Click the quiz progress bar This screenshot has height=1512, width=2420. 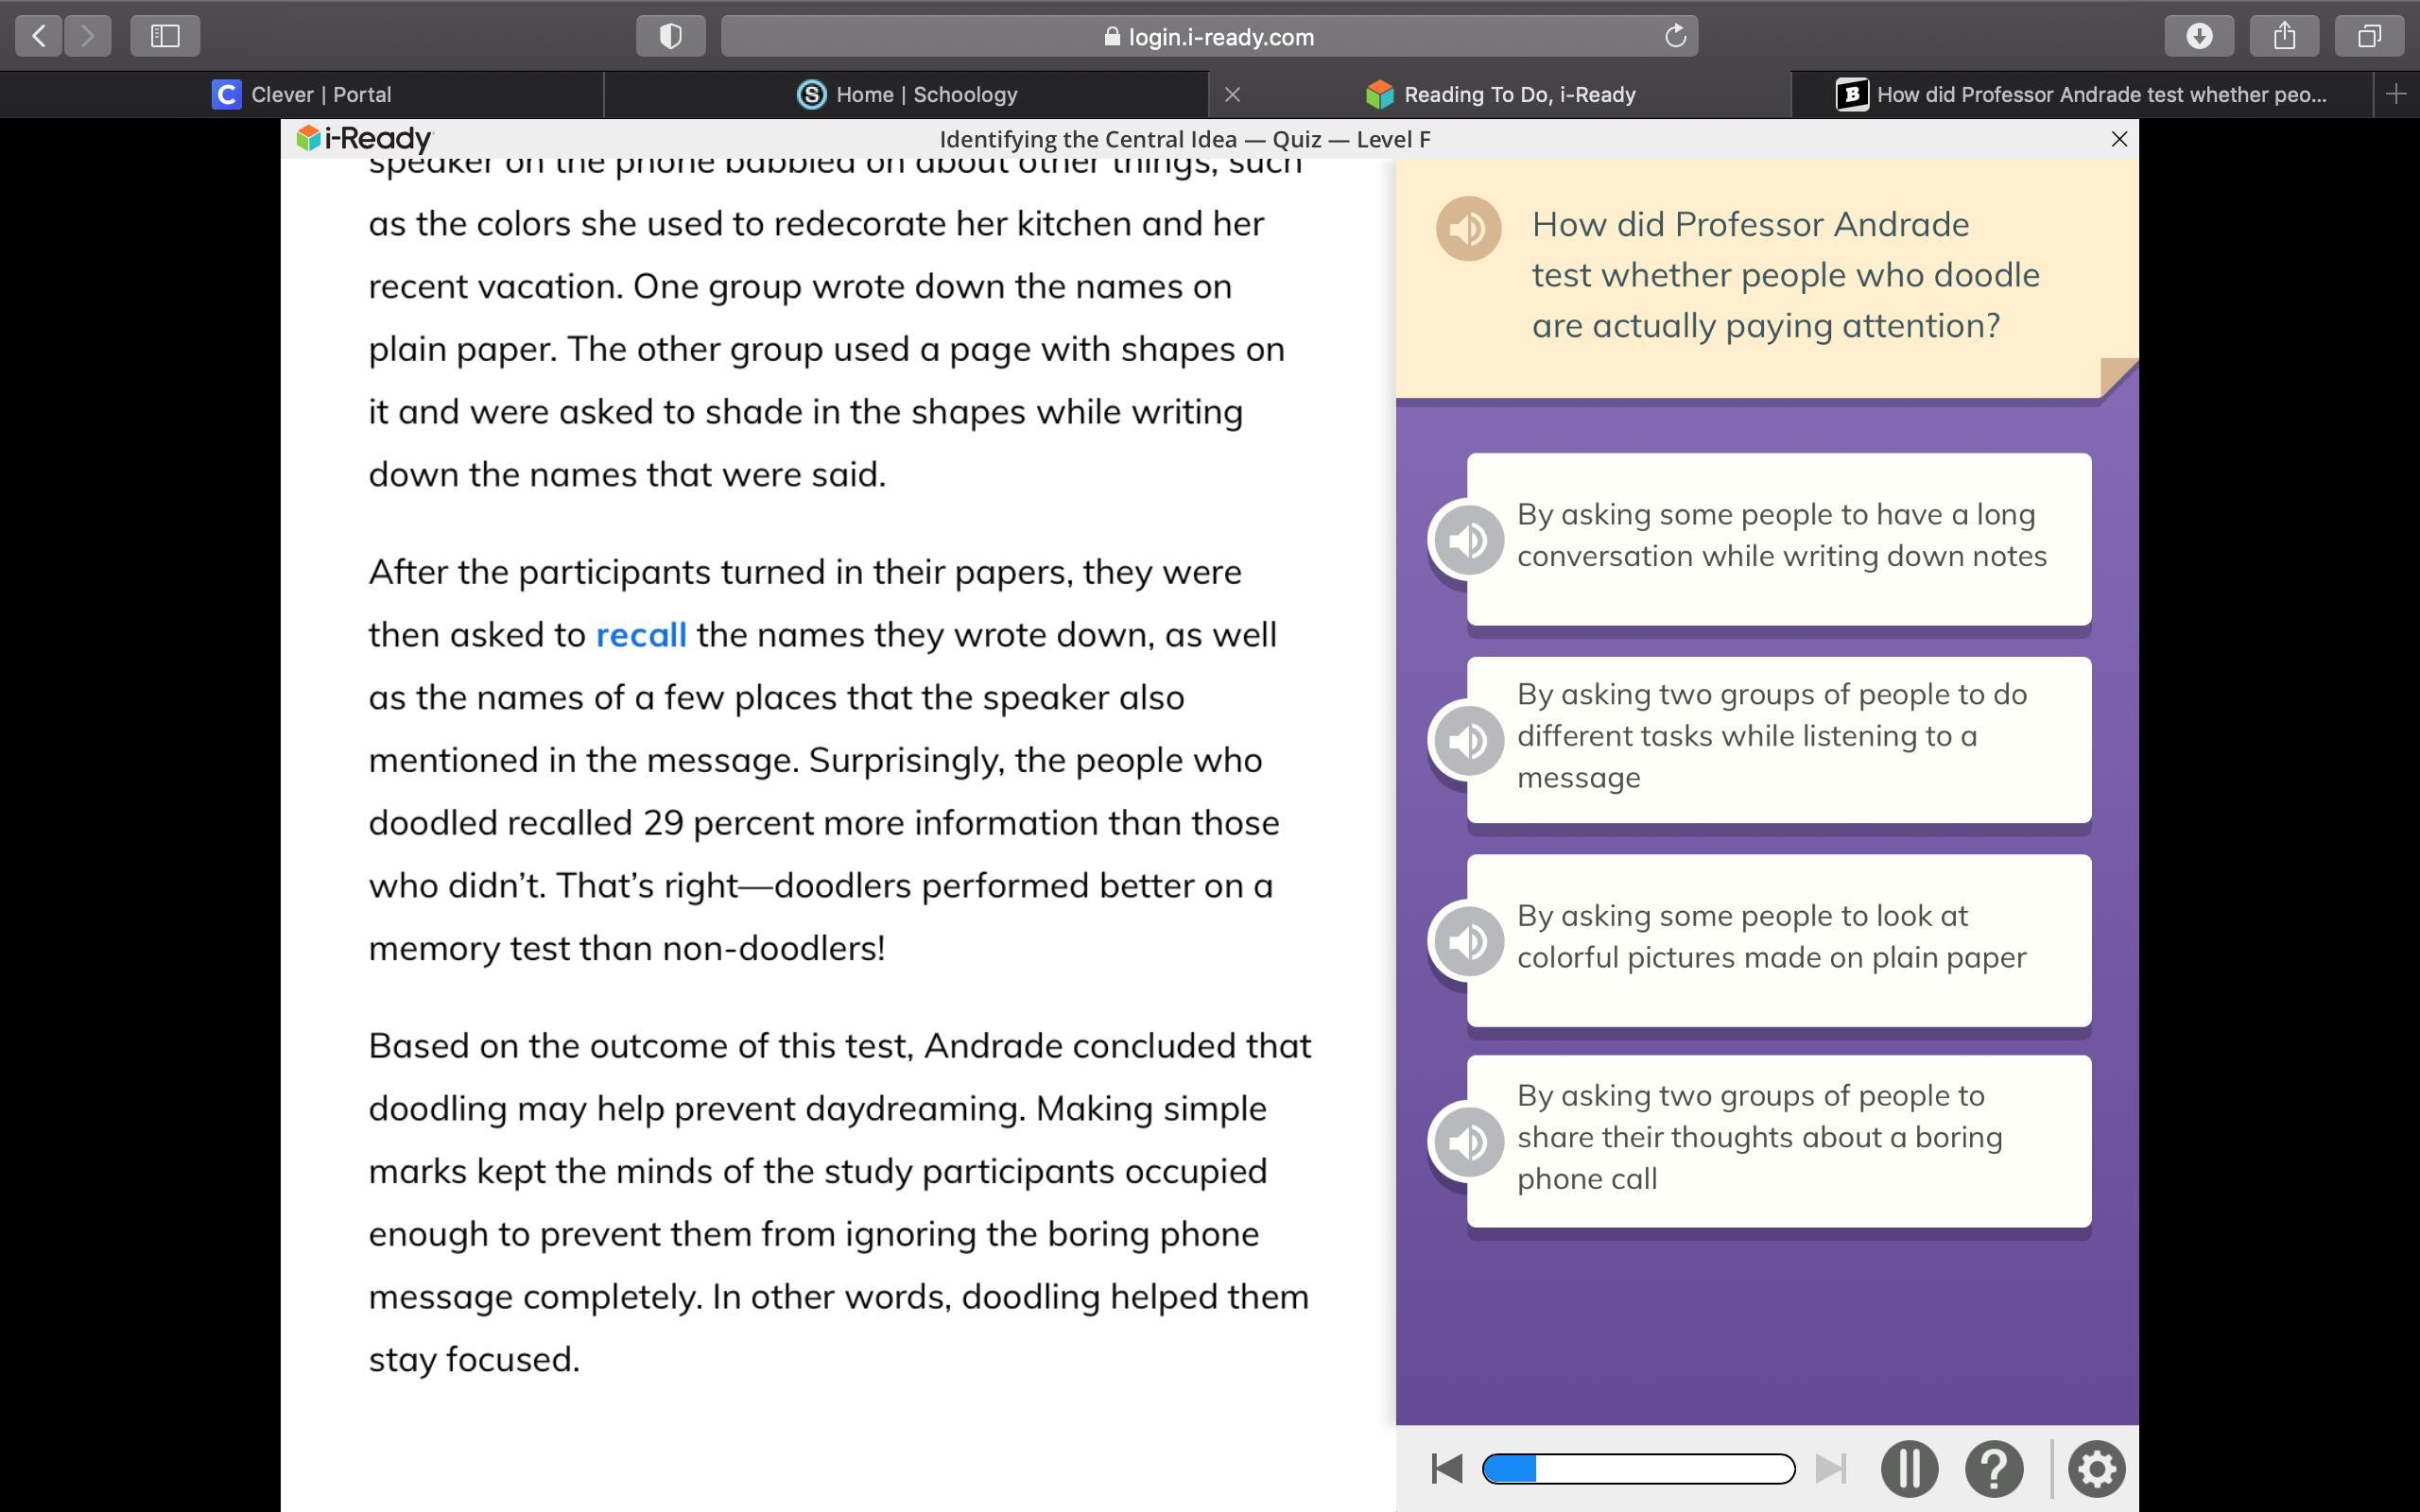[1638, 1469]
